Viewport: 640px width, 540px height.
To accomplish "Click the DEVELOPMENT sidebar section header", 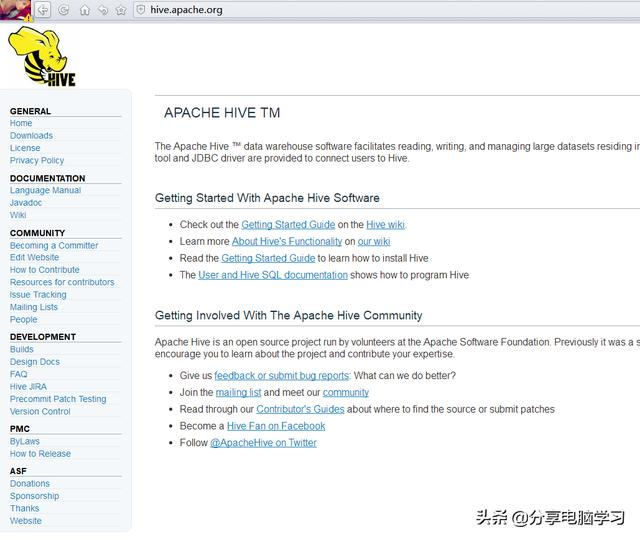I will coord(43,337).
